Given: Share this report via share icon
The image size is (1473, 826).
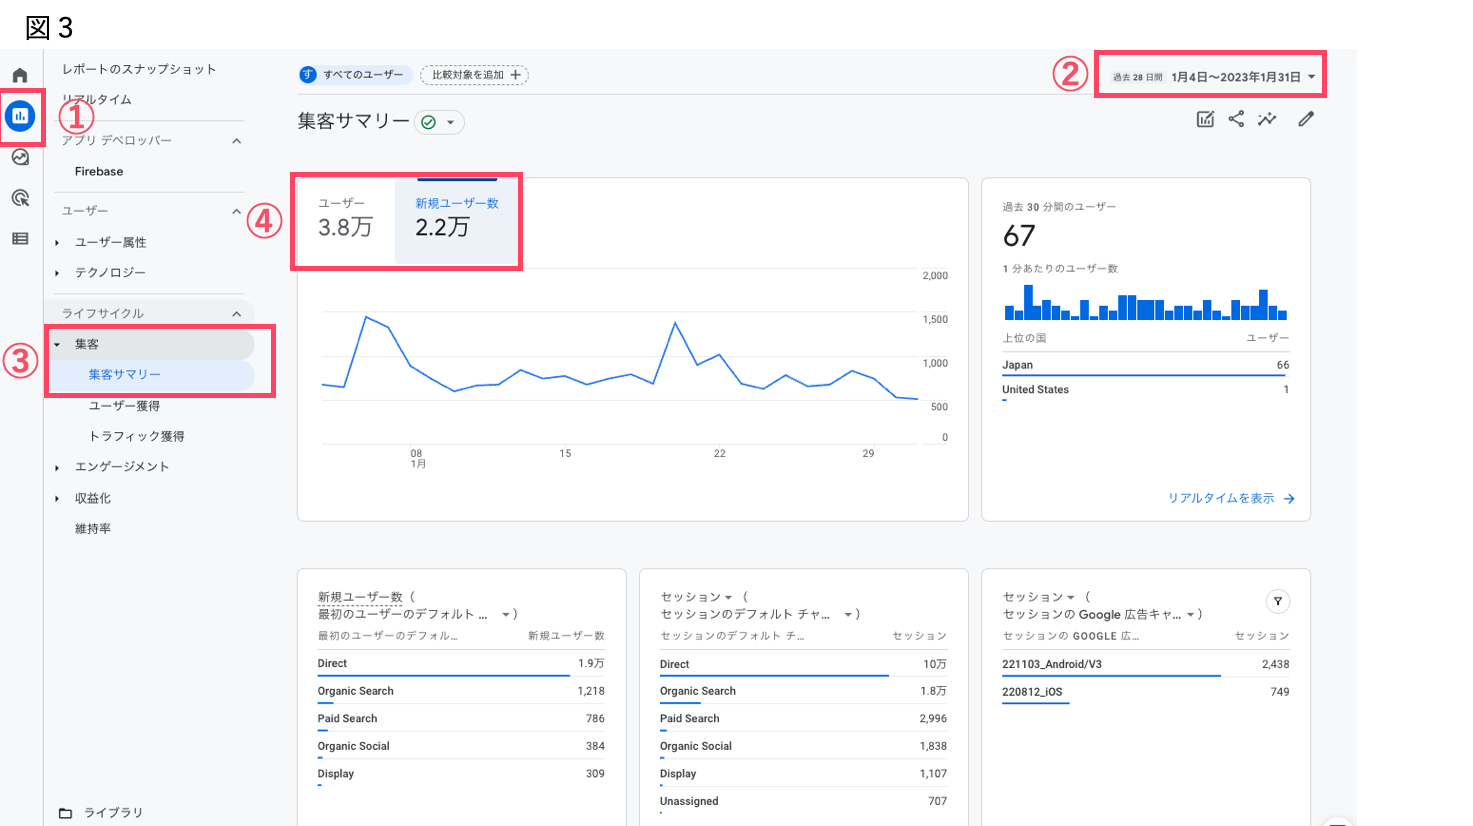Looking at the screenshot, I should tap(1236, 119).
